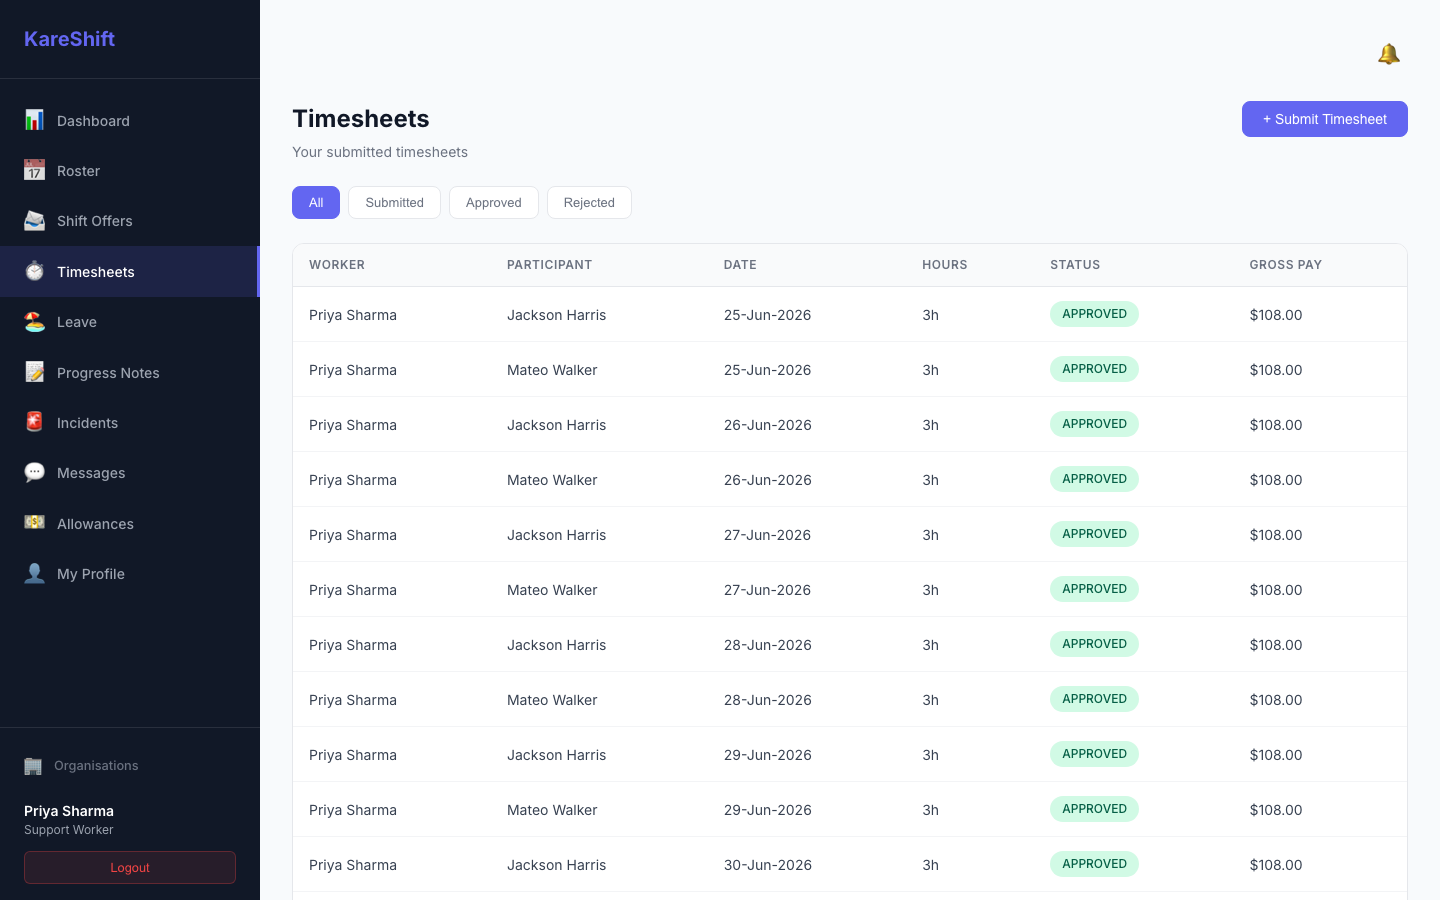Open Roster menu item
The height and width of the screenshot is (900, 1440).
pos(129,170)
